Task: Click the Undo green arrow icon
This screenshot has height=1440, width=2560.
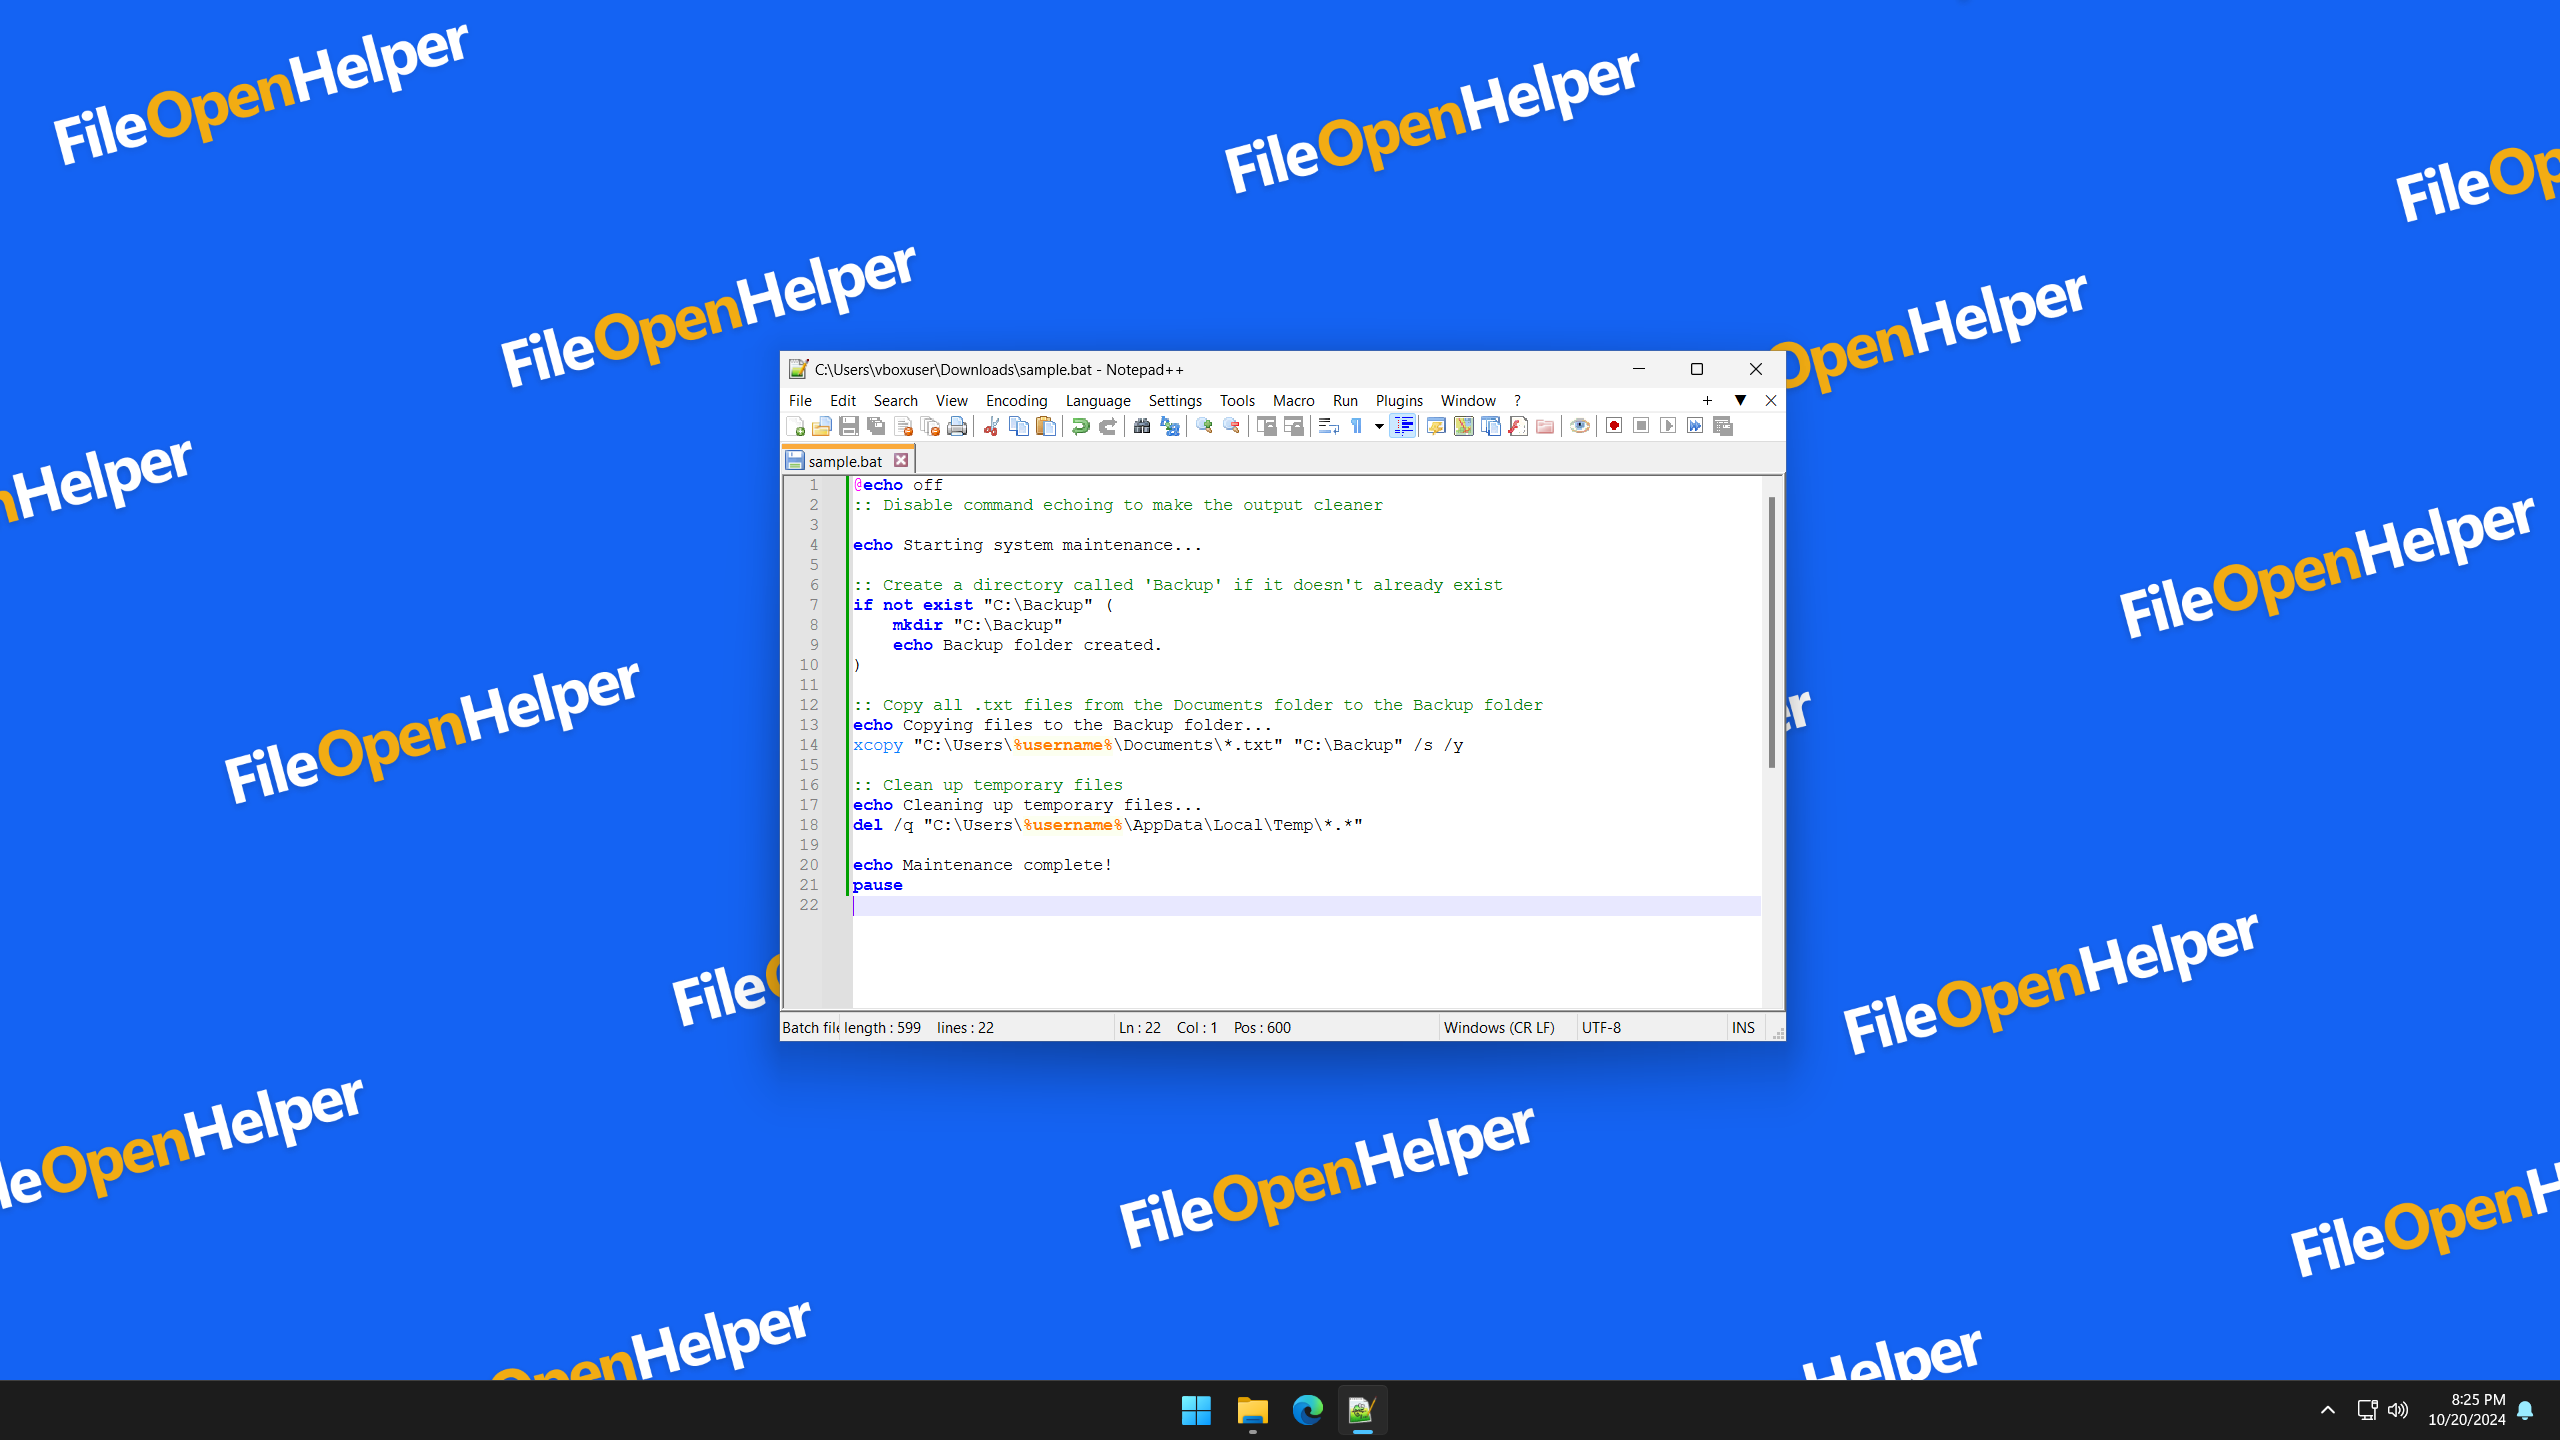Action: pos(1080,427)
